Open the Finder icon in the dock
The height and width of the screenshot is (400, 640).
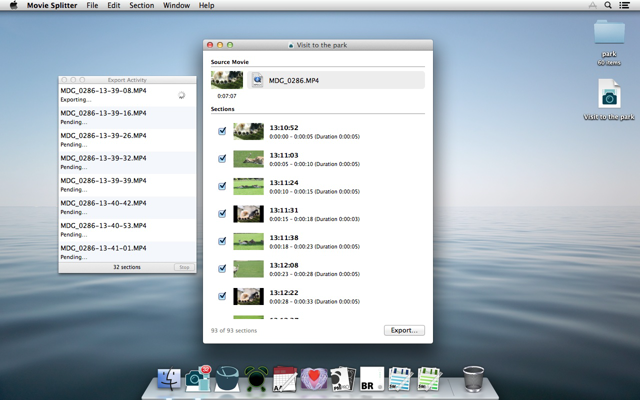tap(169, 379)
